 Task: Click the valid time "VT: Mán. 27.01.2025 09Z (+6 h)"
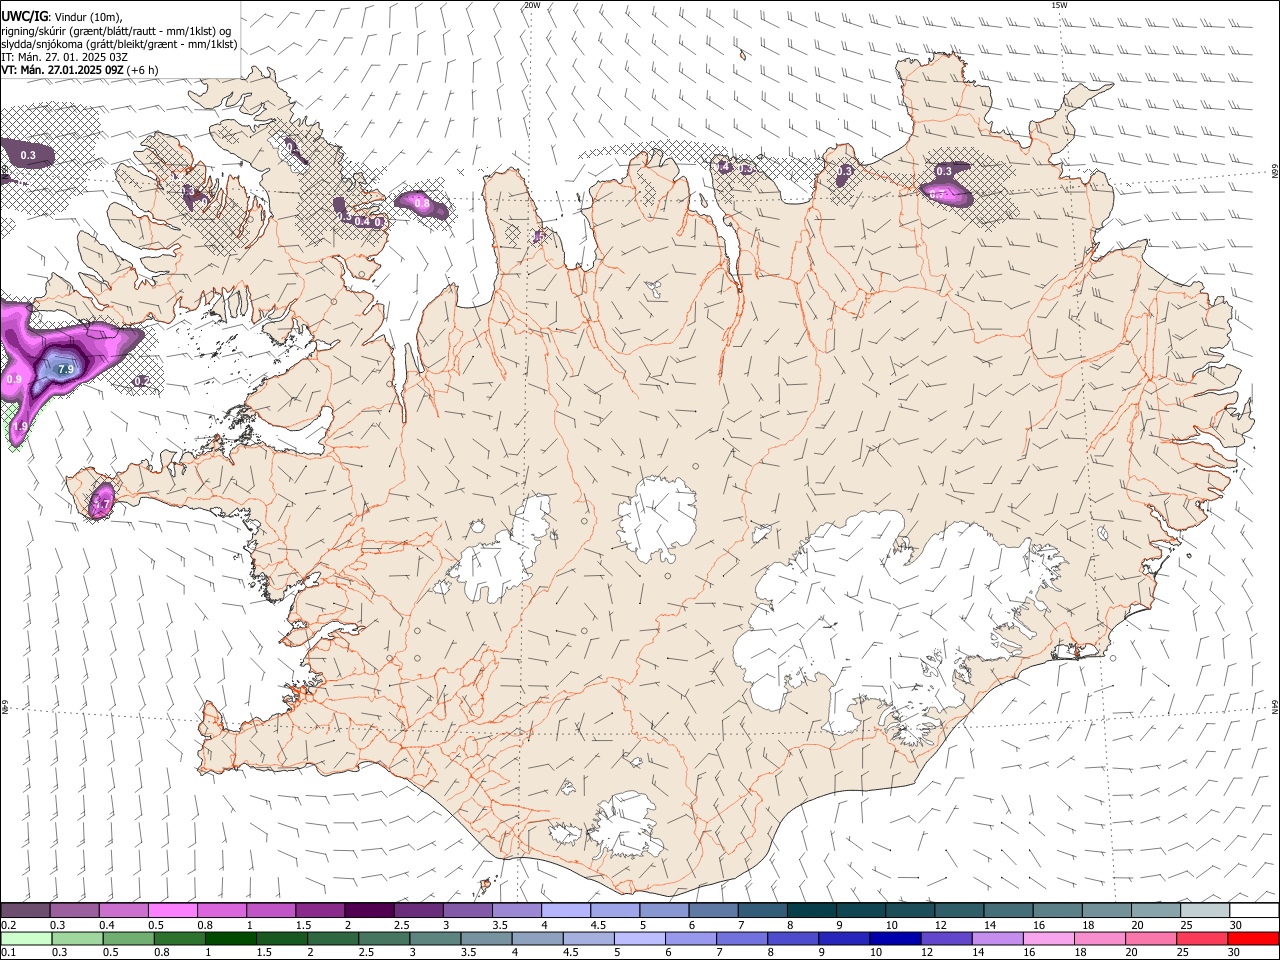pos(79,70)
